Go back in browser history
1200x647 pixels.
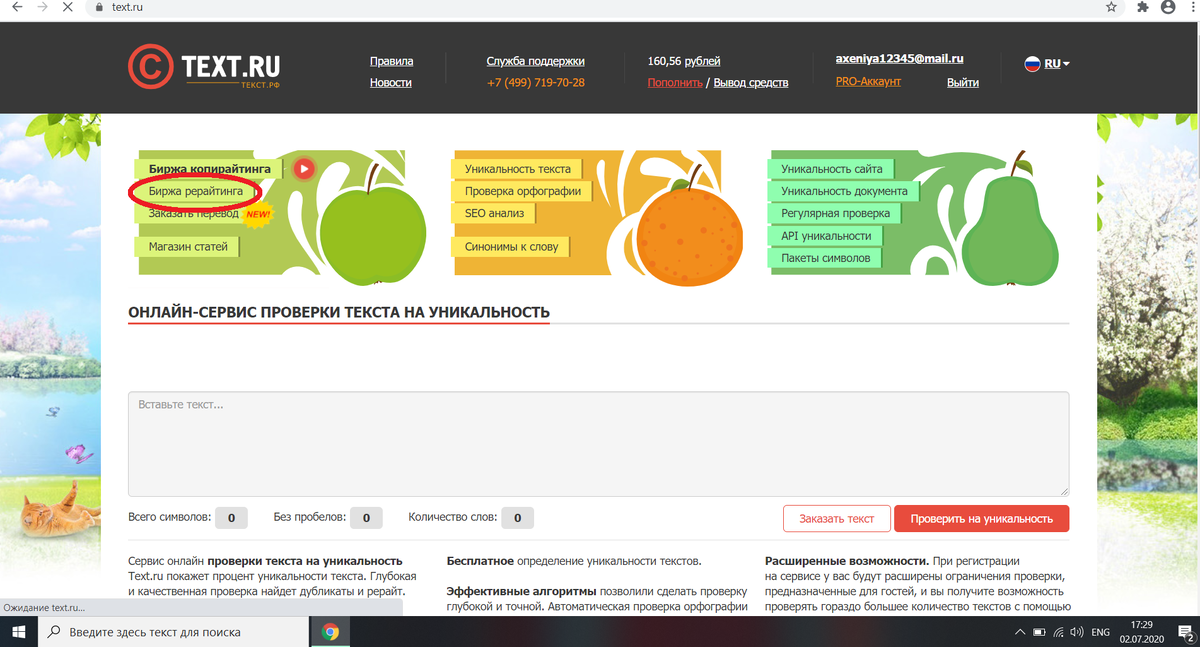pos(17,6)
